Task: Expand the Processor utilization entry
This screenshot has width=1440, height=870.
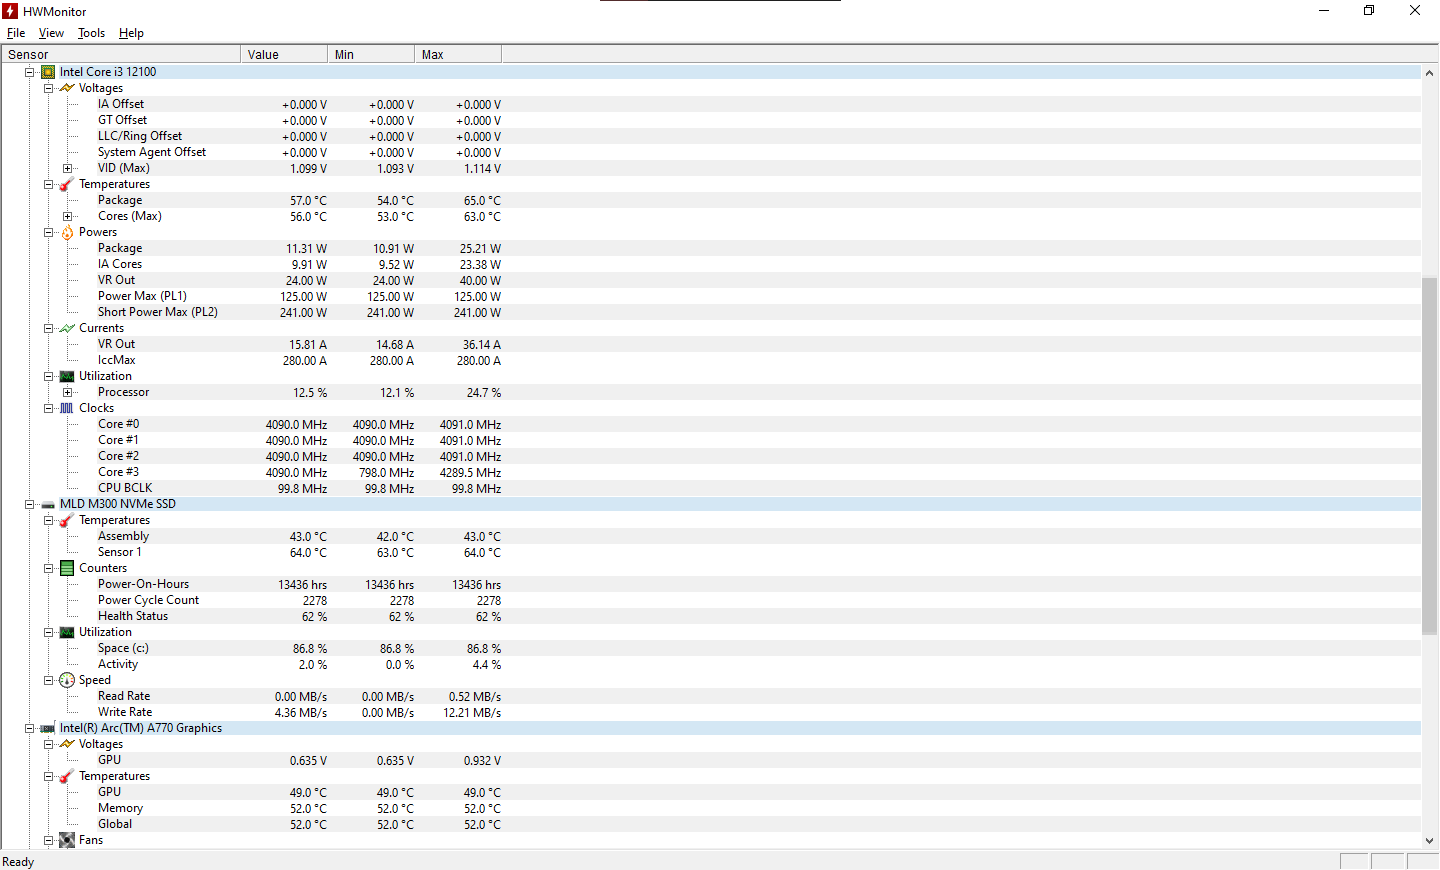Action: 67,392
